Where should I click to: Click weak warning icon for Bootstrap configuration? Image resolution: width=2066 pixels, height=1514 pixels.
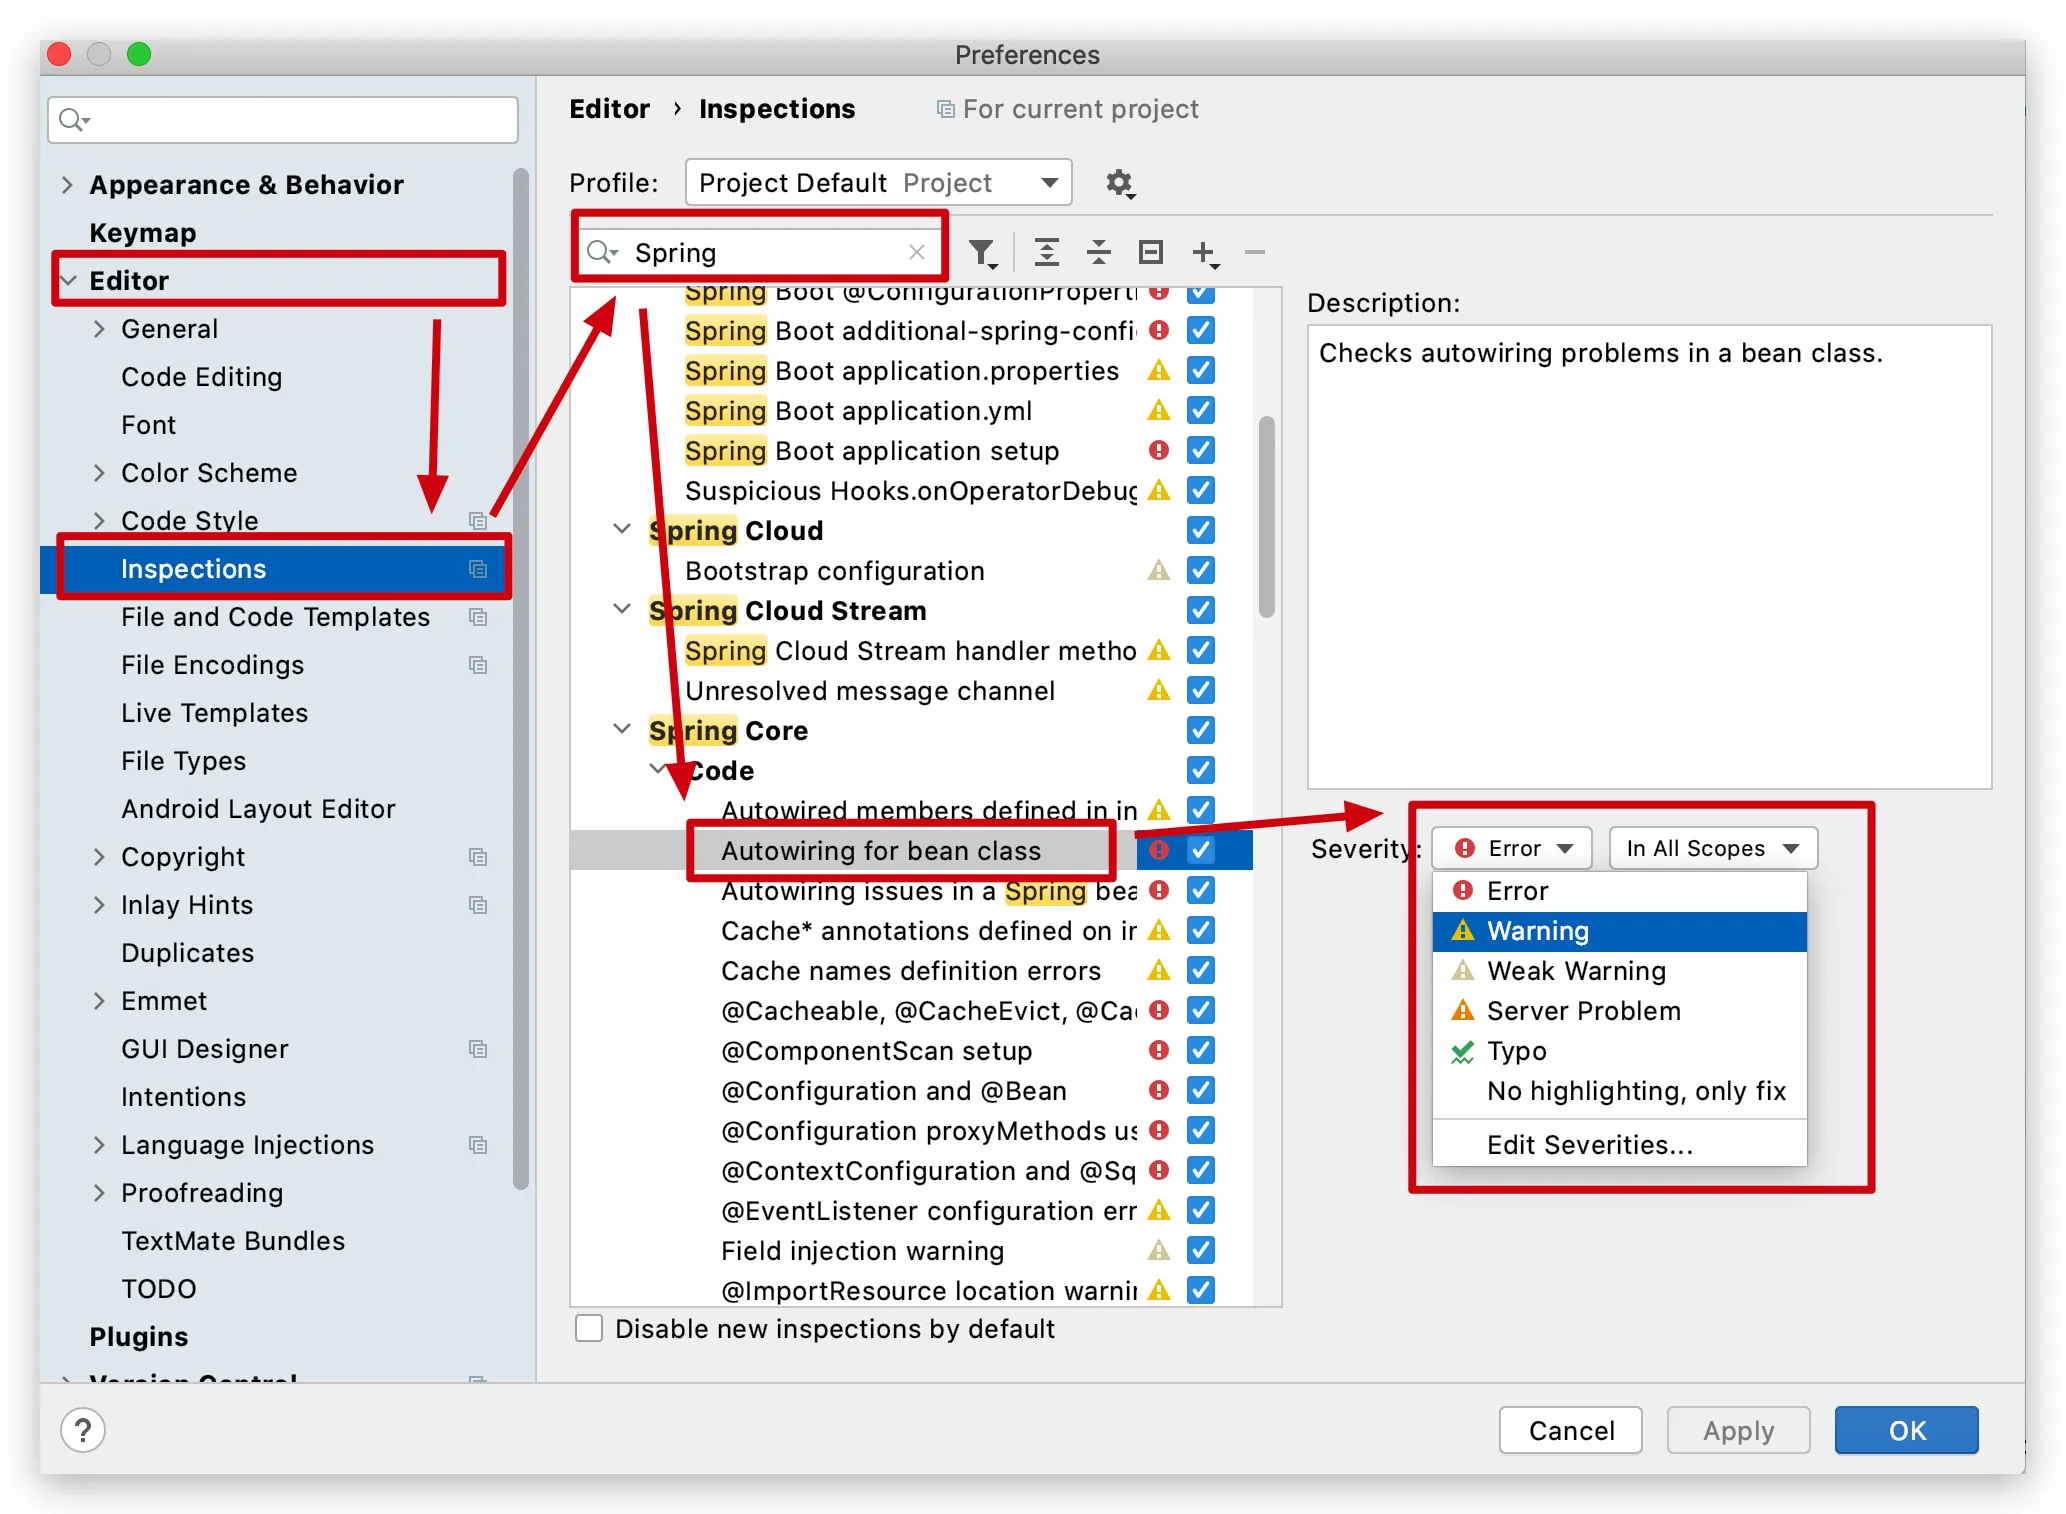pyautogui.click(x=1159, y=571)
